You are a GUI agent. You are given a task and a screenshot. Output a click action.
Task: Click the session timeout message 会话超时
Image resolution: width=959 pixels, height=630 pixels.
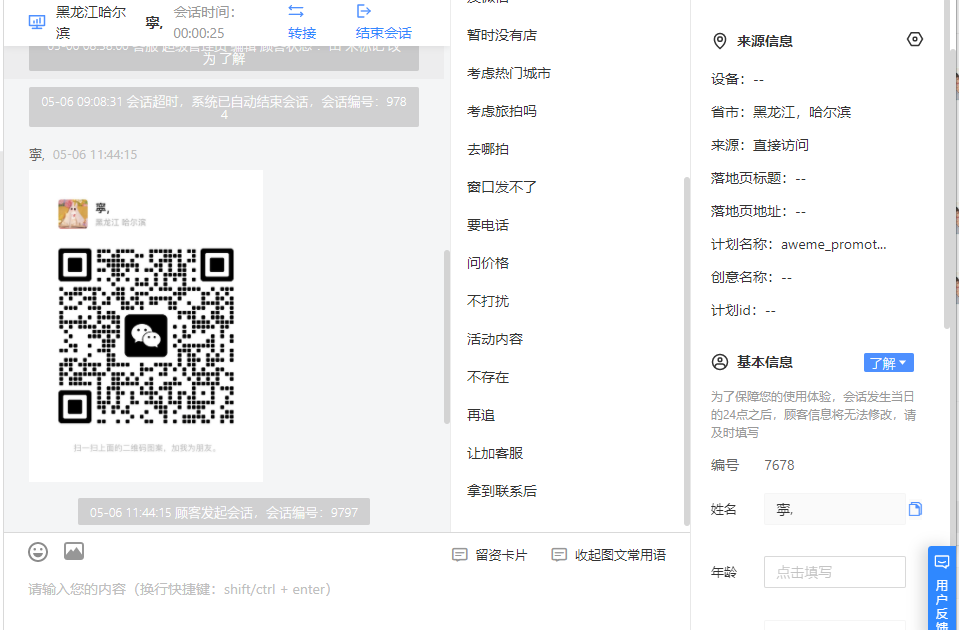coord(224,107)
